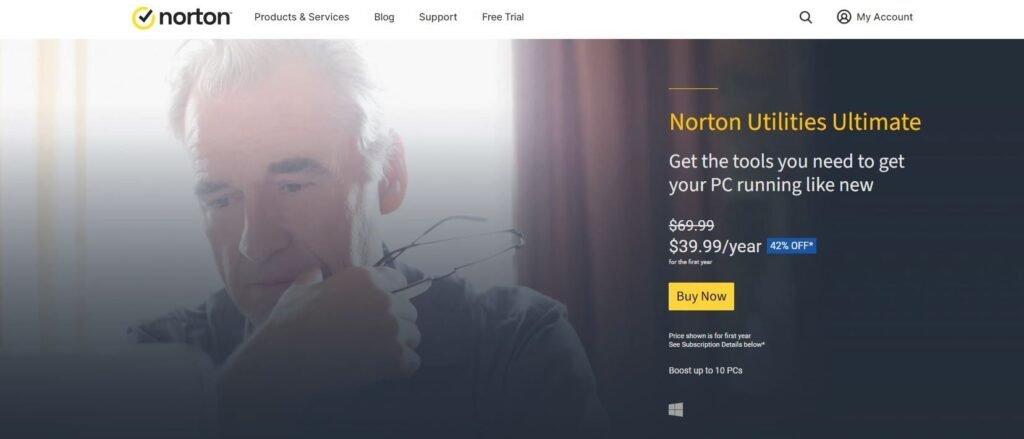Open the My Account text link
1024x439 pixels.
click(x=885, y=17)
